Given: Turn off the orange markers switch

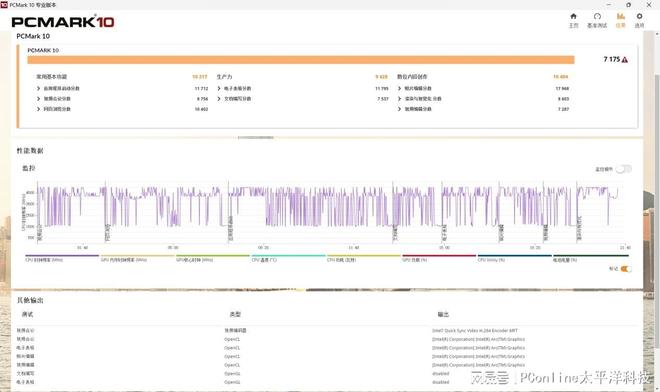Looking at the screenshot, I should tap(626, 269).
